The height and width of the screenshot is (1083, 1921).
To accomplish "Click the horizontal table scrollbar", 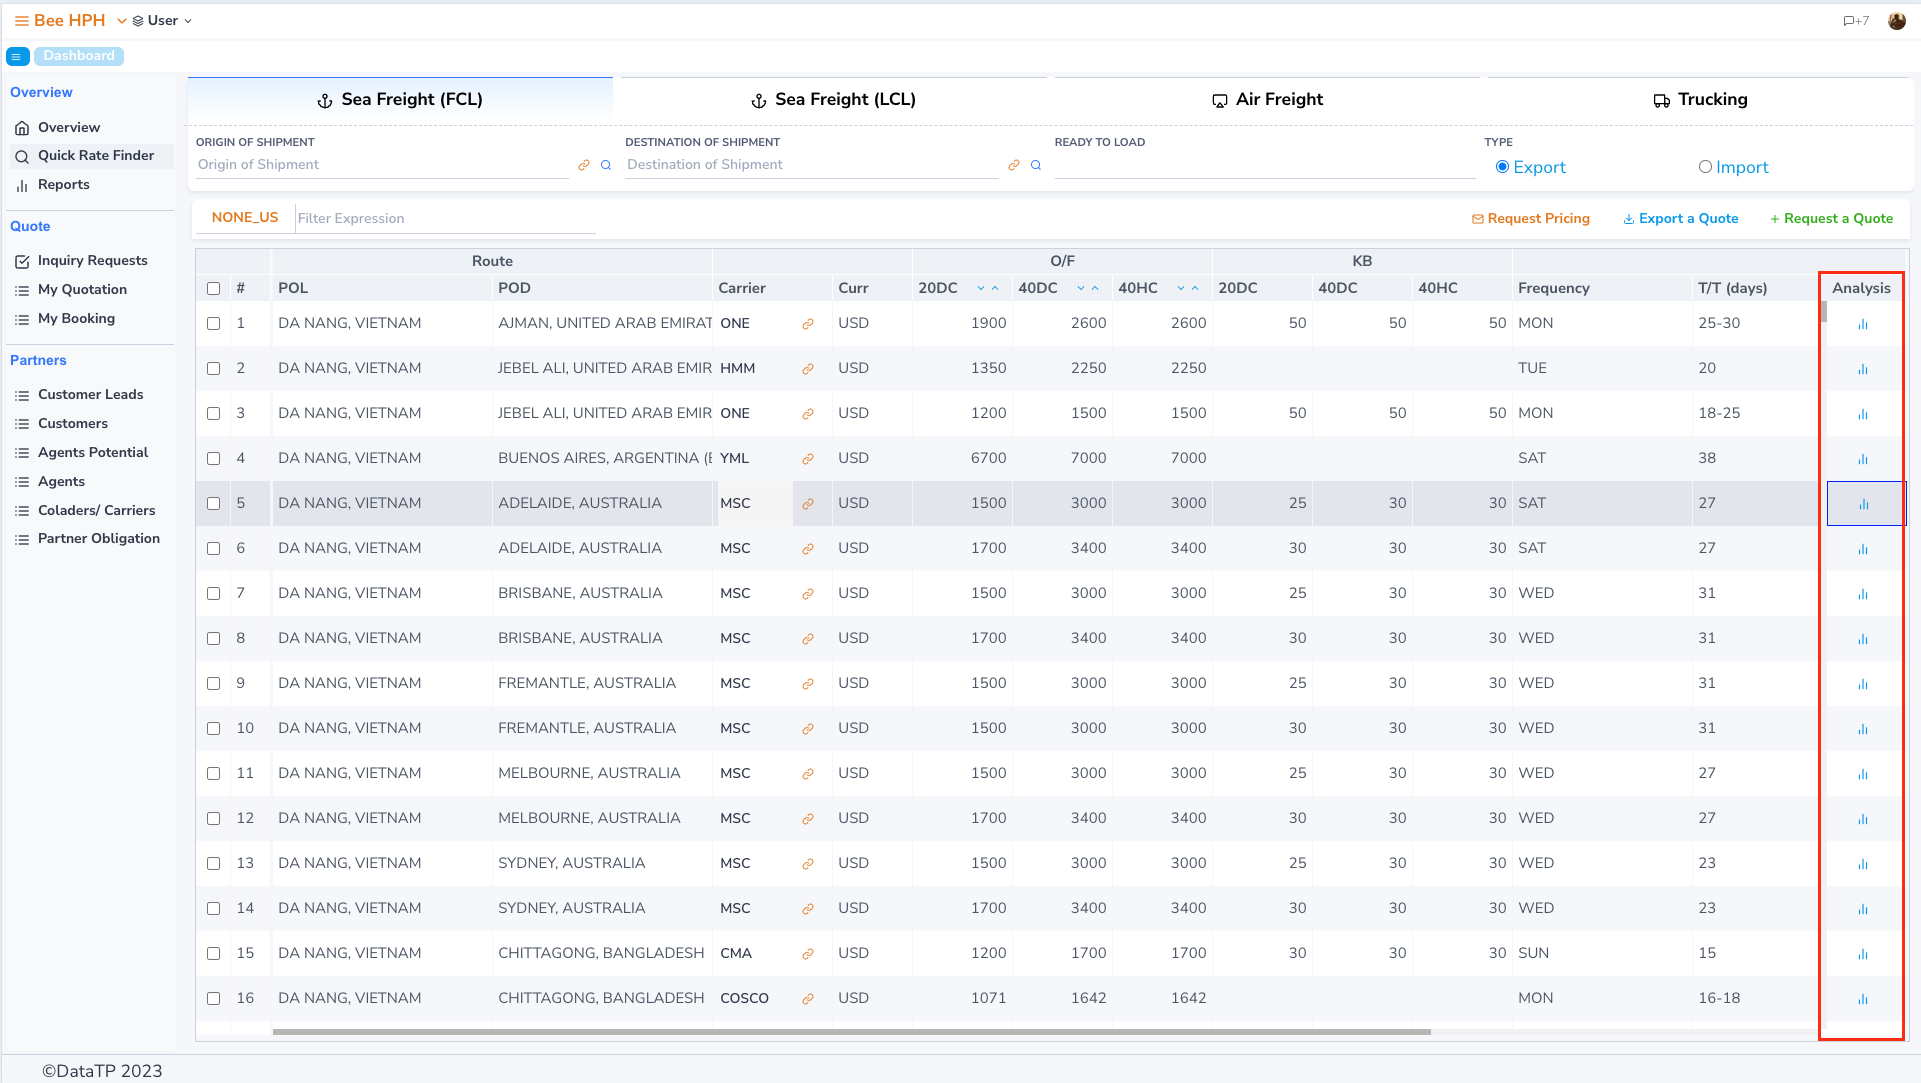I will point(850,1031).
